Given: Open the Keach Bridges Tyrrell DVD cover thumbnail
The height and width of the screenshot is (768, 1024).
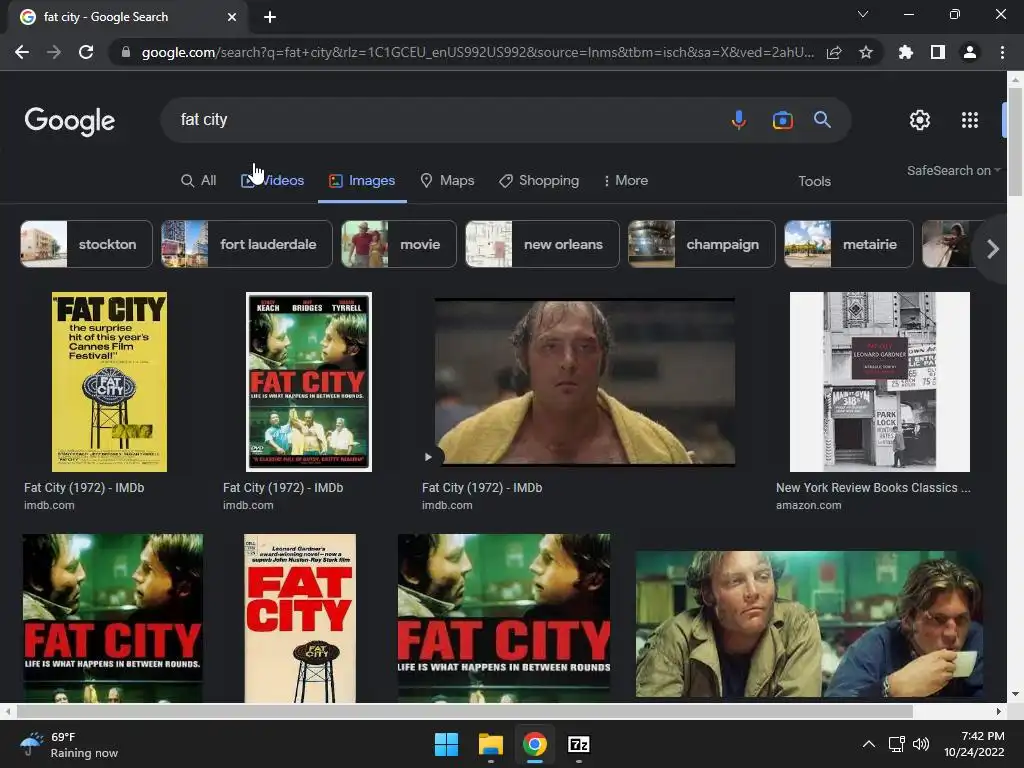Looking at the screenshot, I should pos(309,382).
